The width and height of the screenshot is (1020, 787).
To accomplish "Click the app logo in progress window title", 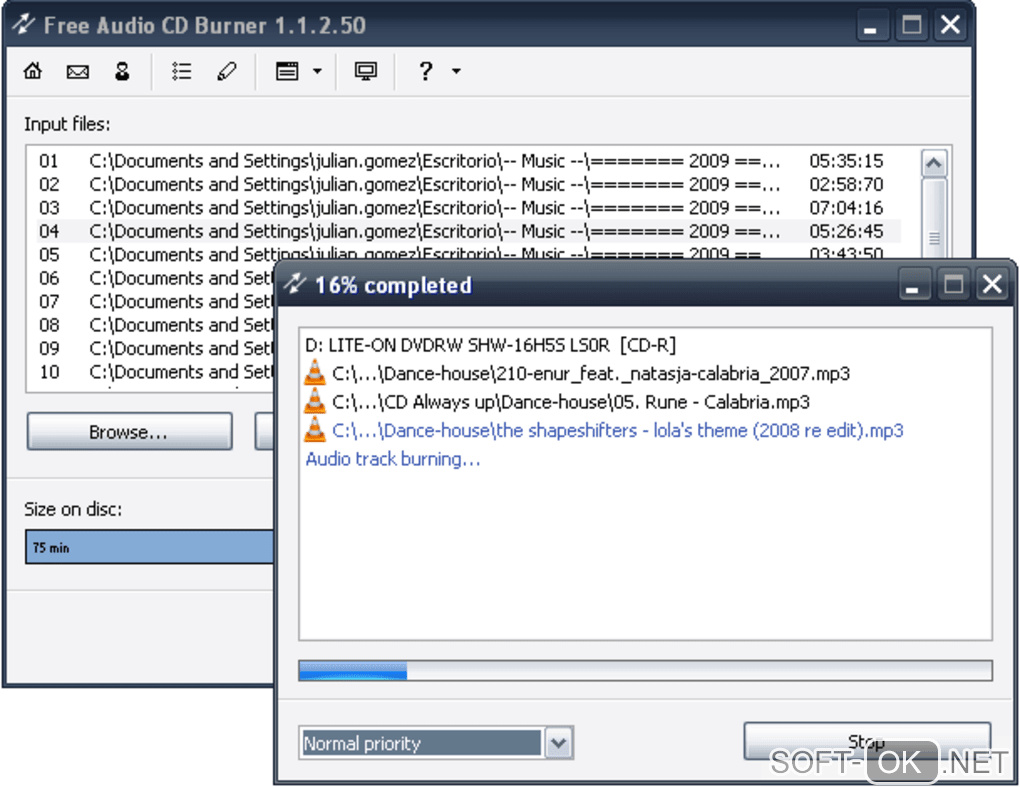I will [x=295, y=284].
